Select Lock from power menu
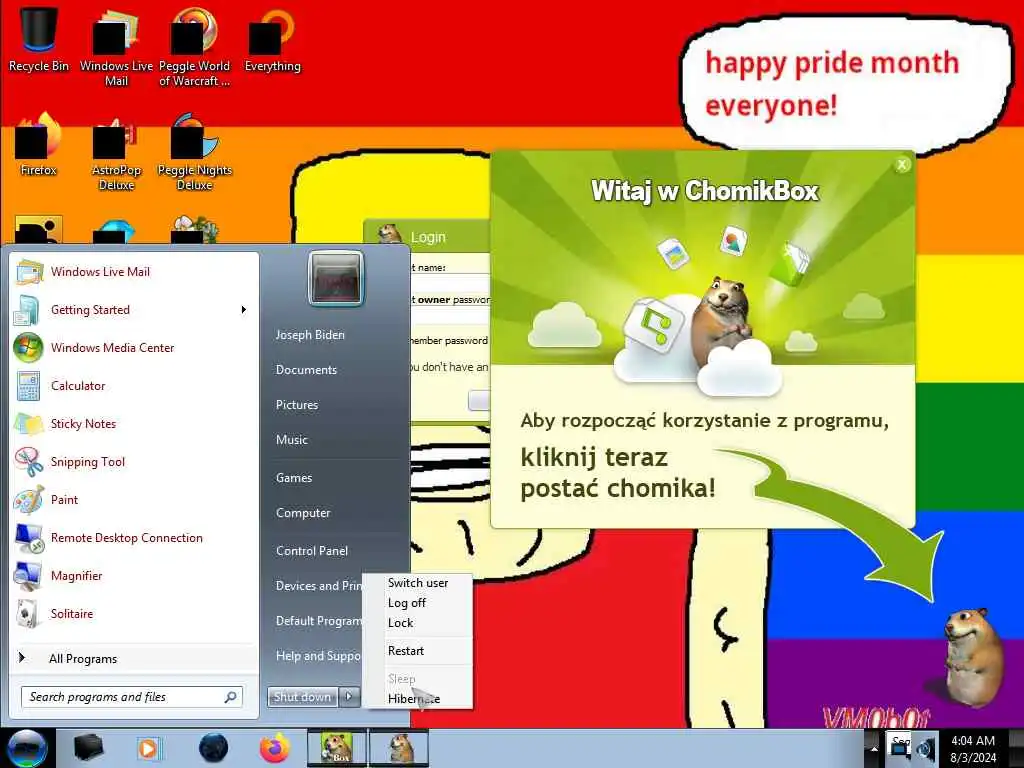The image size is (1024, 768). (x=417, y=622)
